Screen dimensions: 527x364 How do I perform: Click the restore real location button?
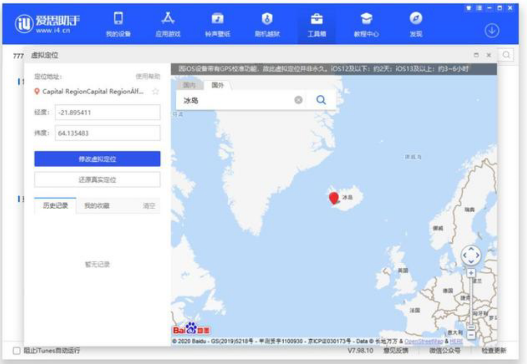point(97,180)
